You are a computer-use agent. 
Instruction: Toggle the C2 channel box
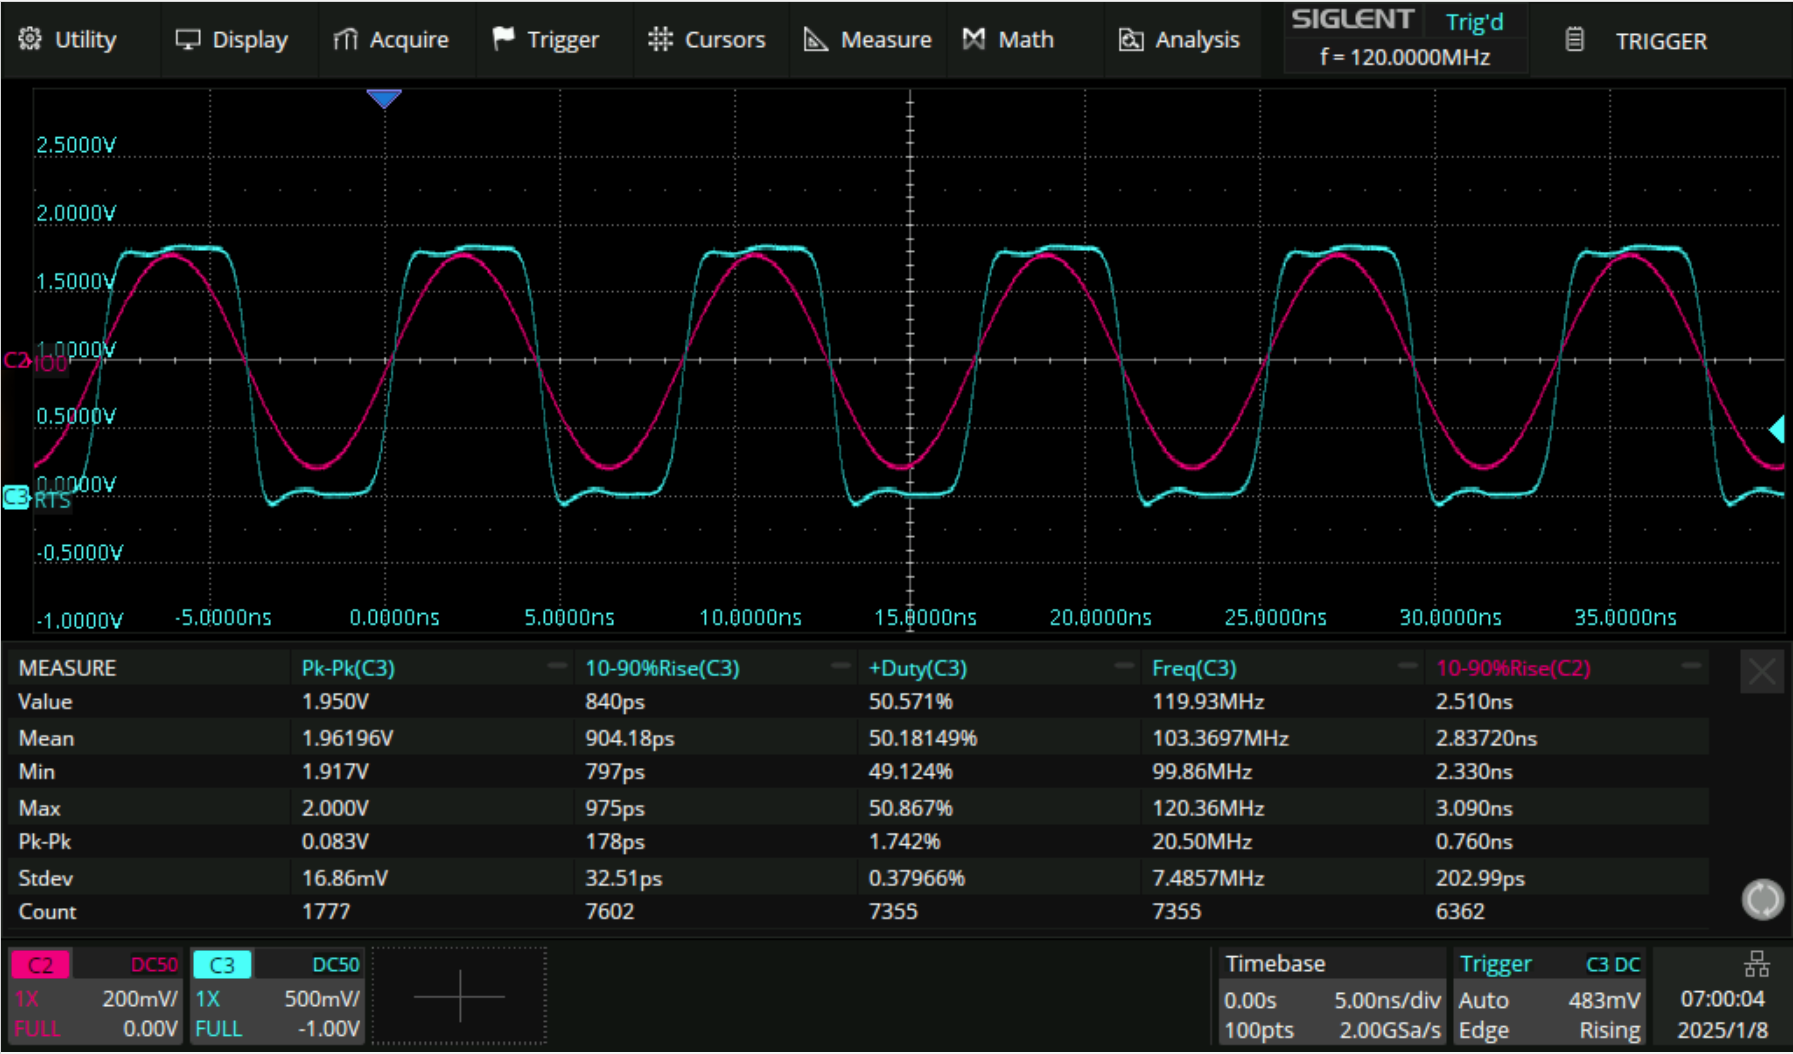(x=96, y=996)
